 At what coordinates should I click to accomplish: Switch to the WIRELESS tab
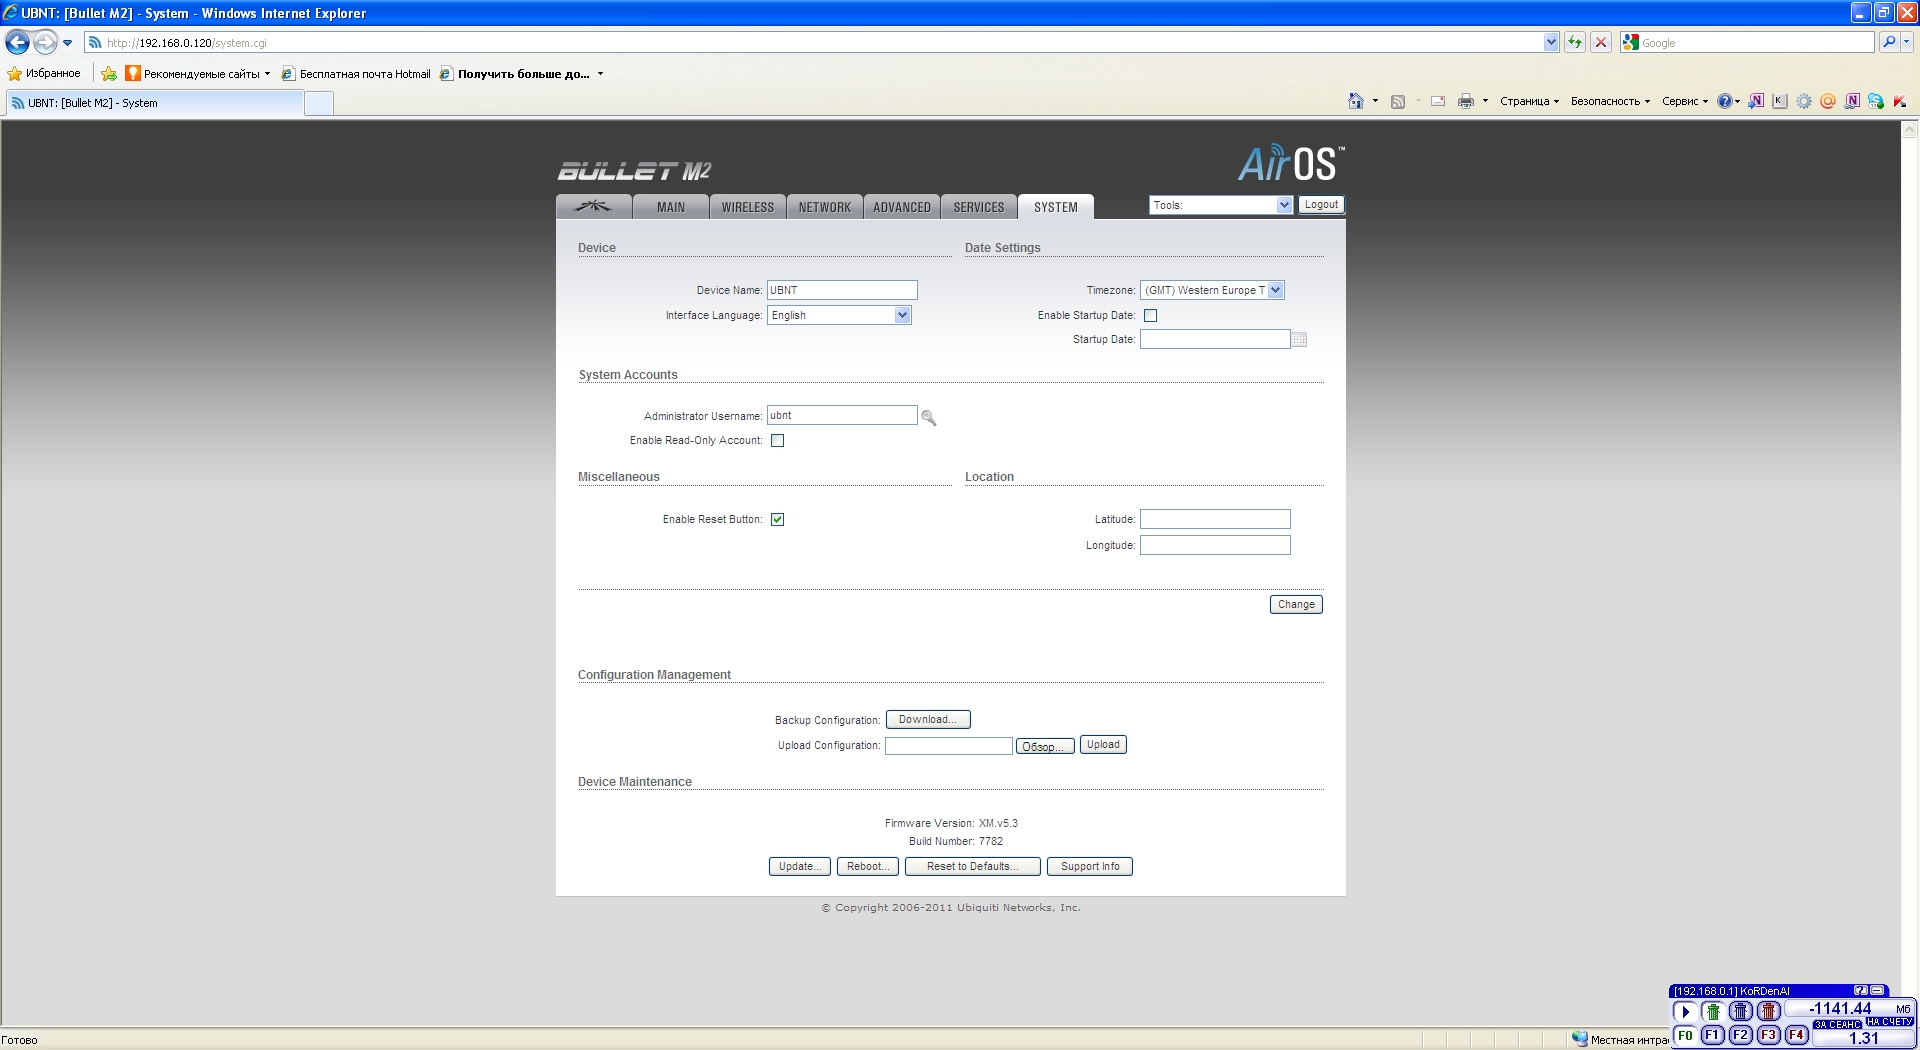tap(748, 207)
